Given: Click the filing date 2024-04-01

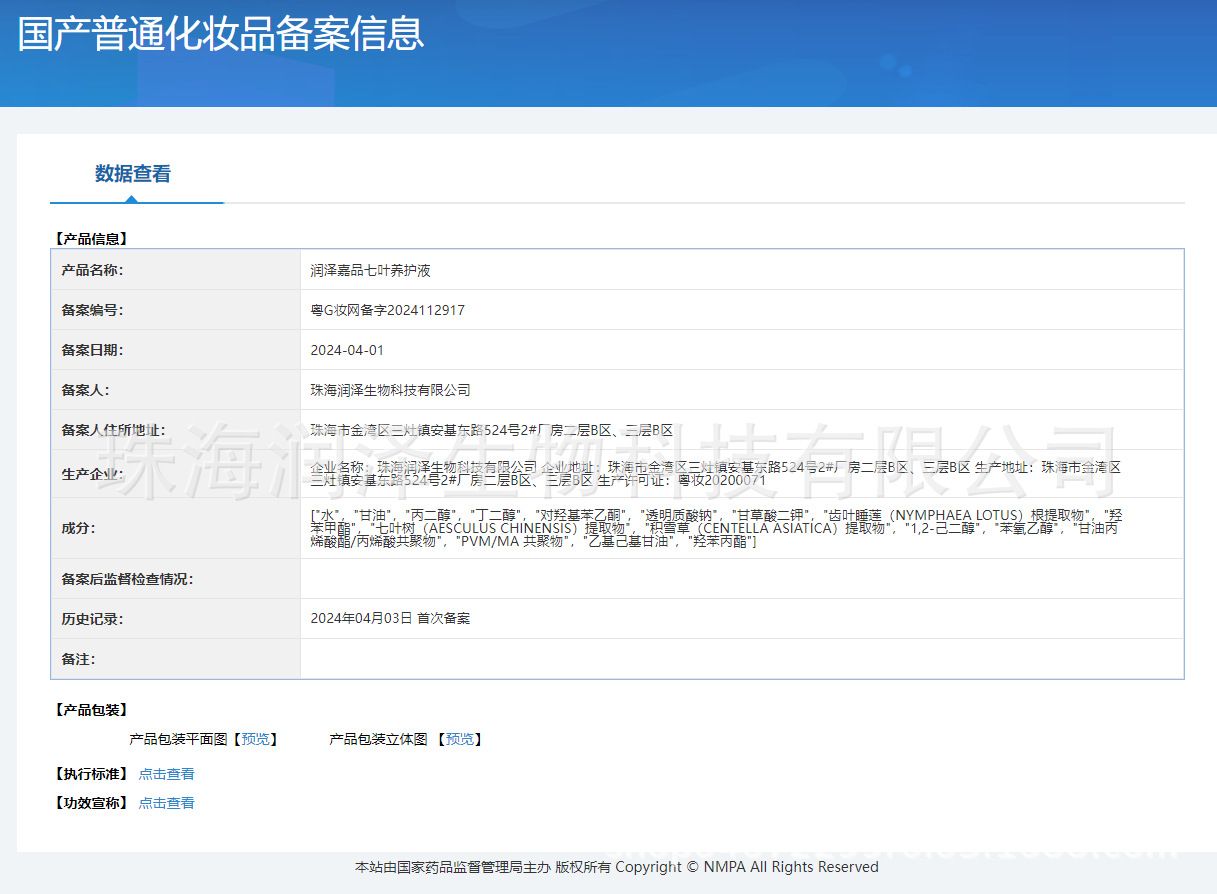Looking at the screenshot, I should [347, 350].
